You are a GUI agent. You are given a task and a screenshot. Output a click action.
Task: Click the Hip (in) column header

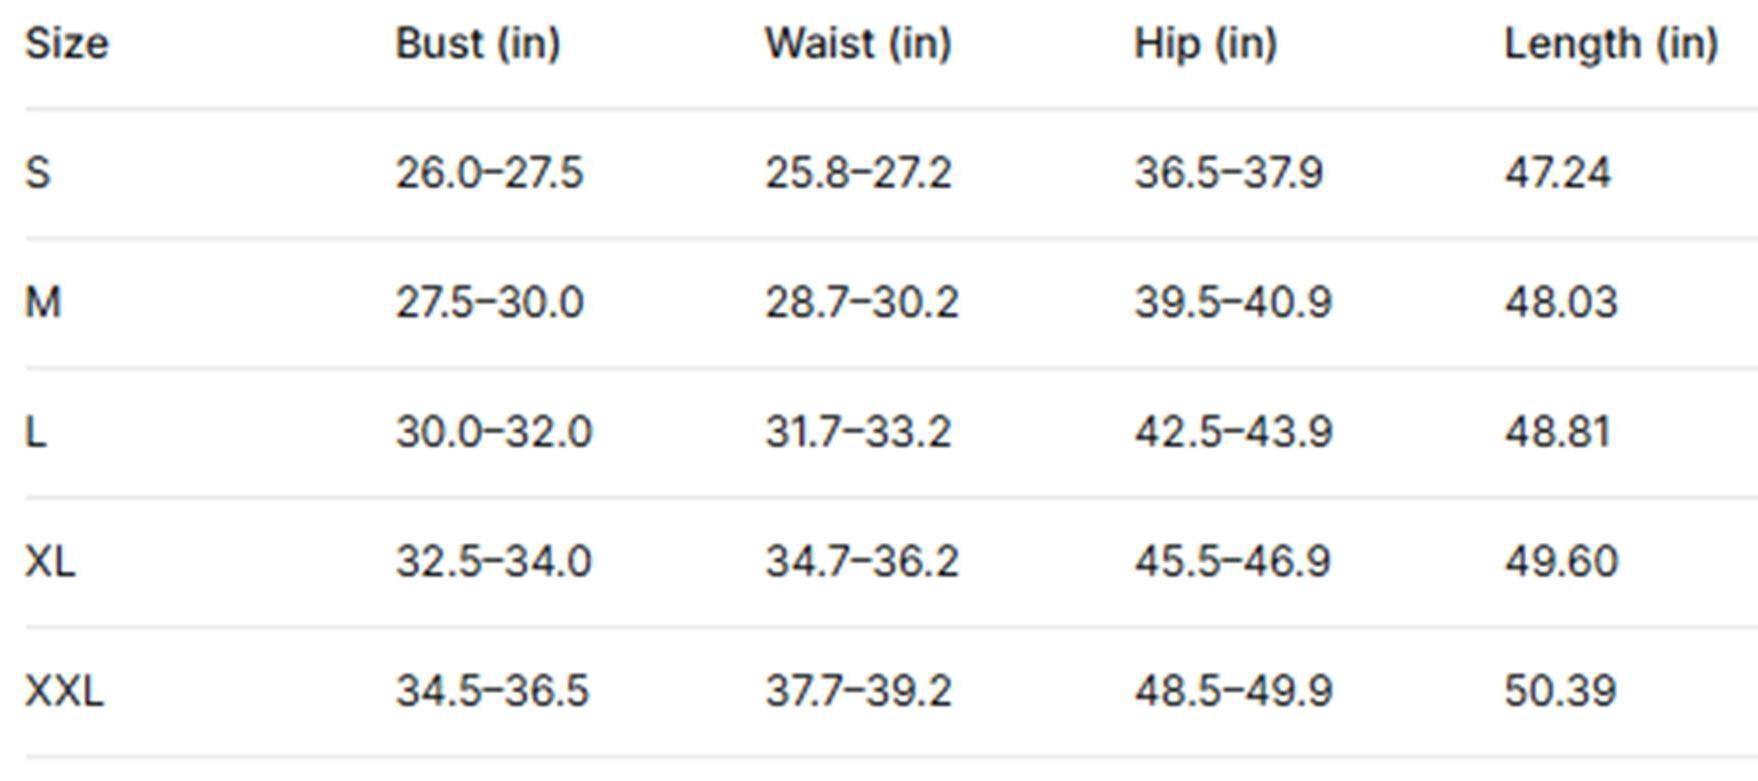tap(1205, 44)
